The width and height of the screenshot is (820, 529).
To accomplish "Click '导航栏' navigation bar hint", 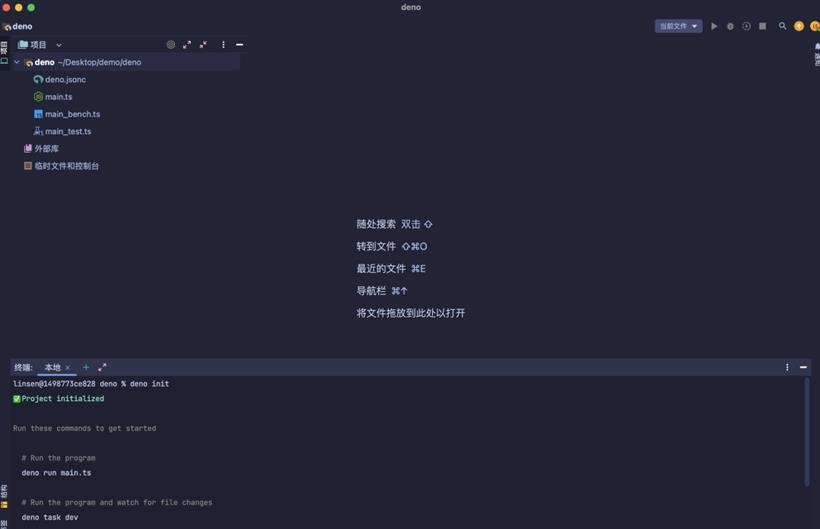I will 382,291.
